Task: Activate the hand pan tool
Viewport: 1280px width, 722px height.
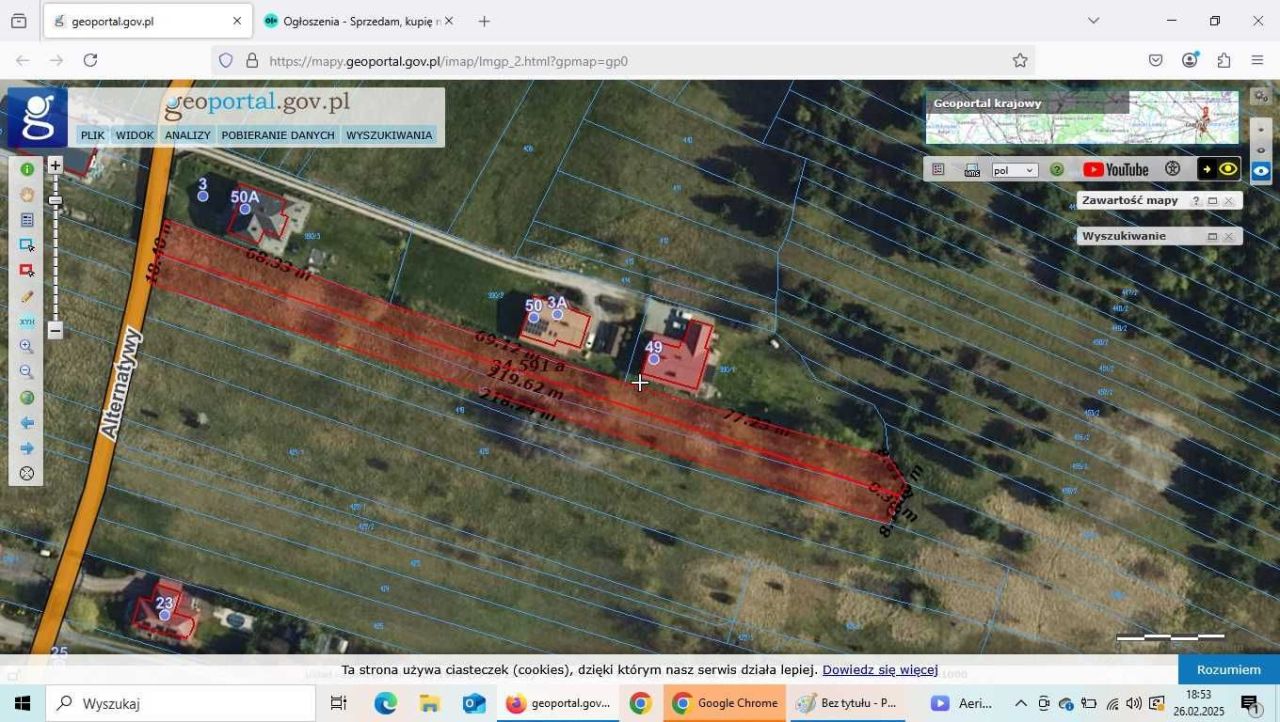Action: [27, 194]
